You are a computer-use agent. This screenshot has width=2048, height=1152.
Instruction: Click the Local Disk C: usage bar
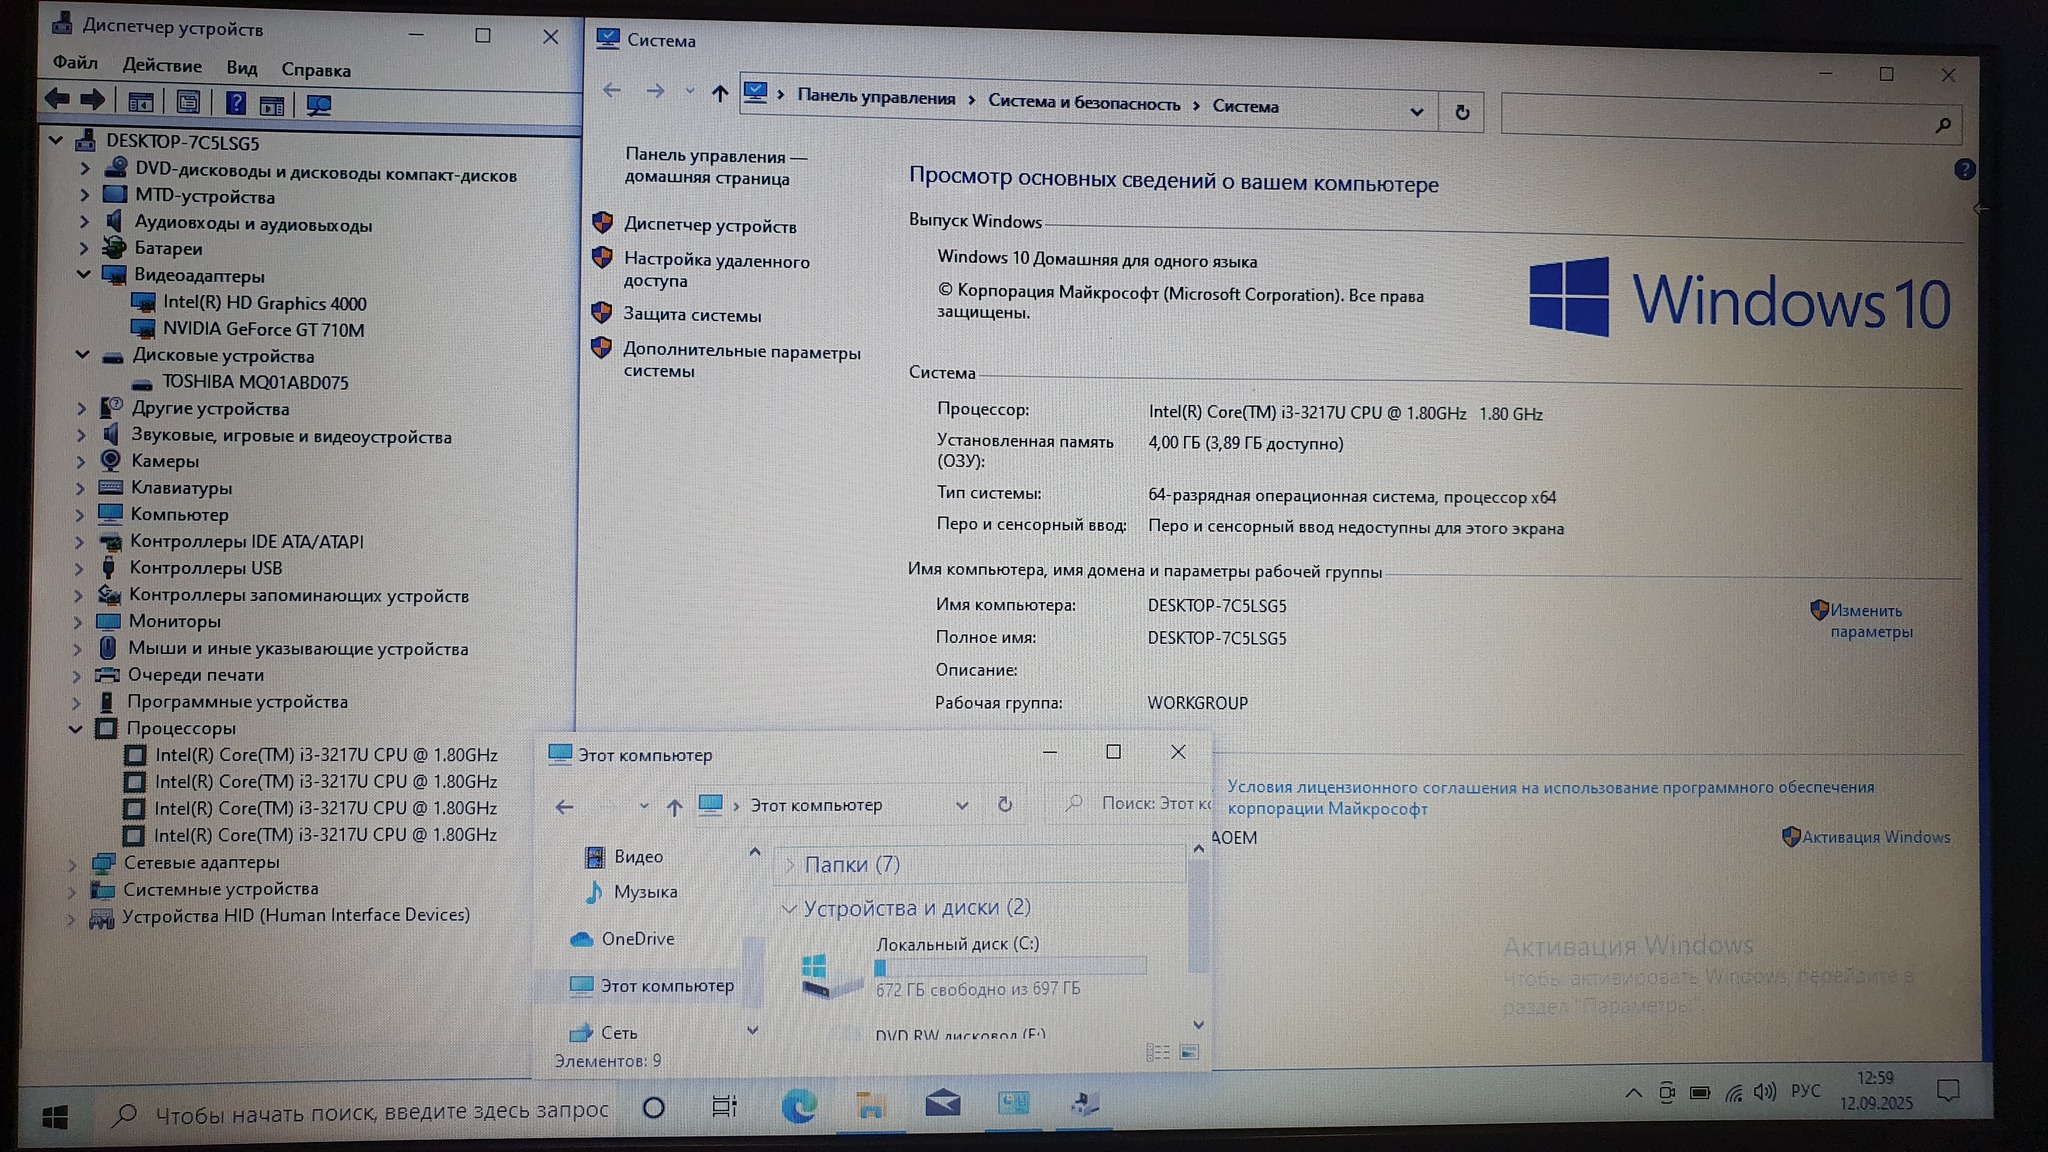pos(1010,967)
